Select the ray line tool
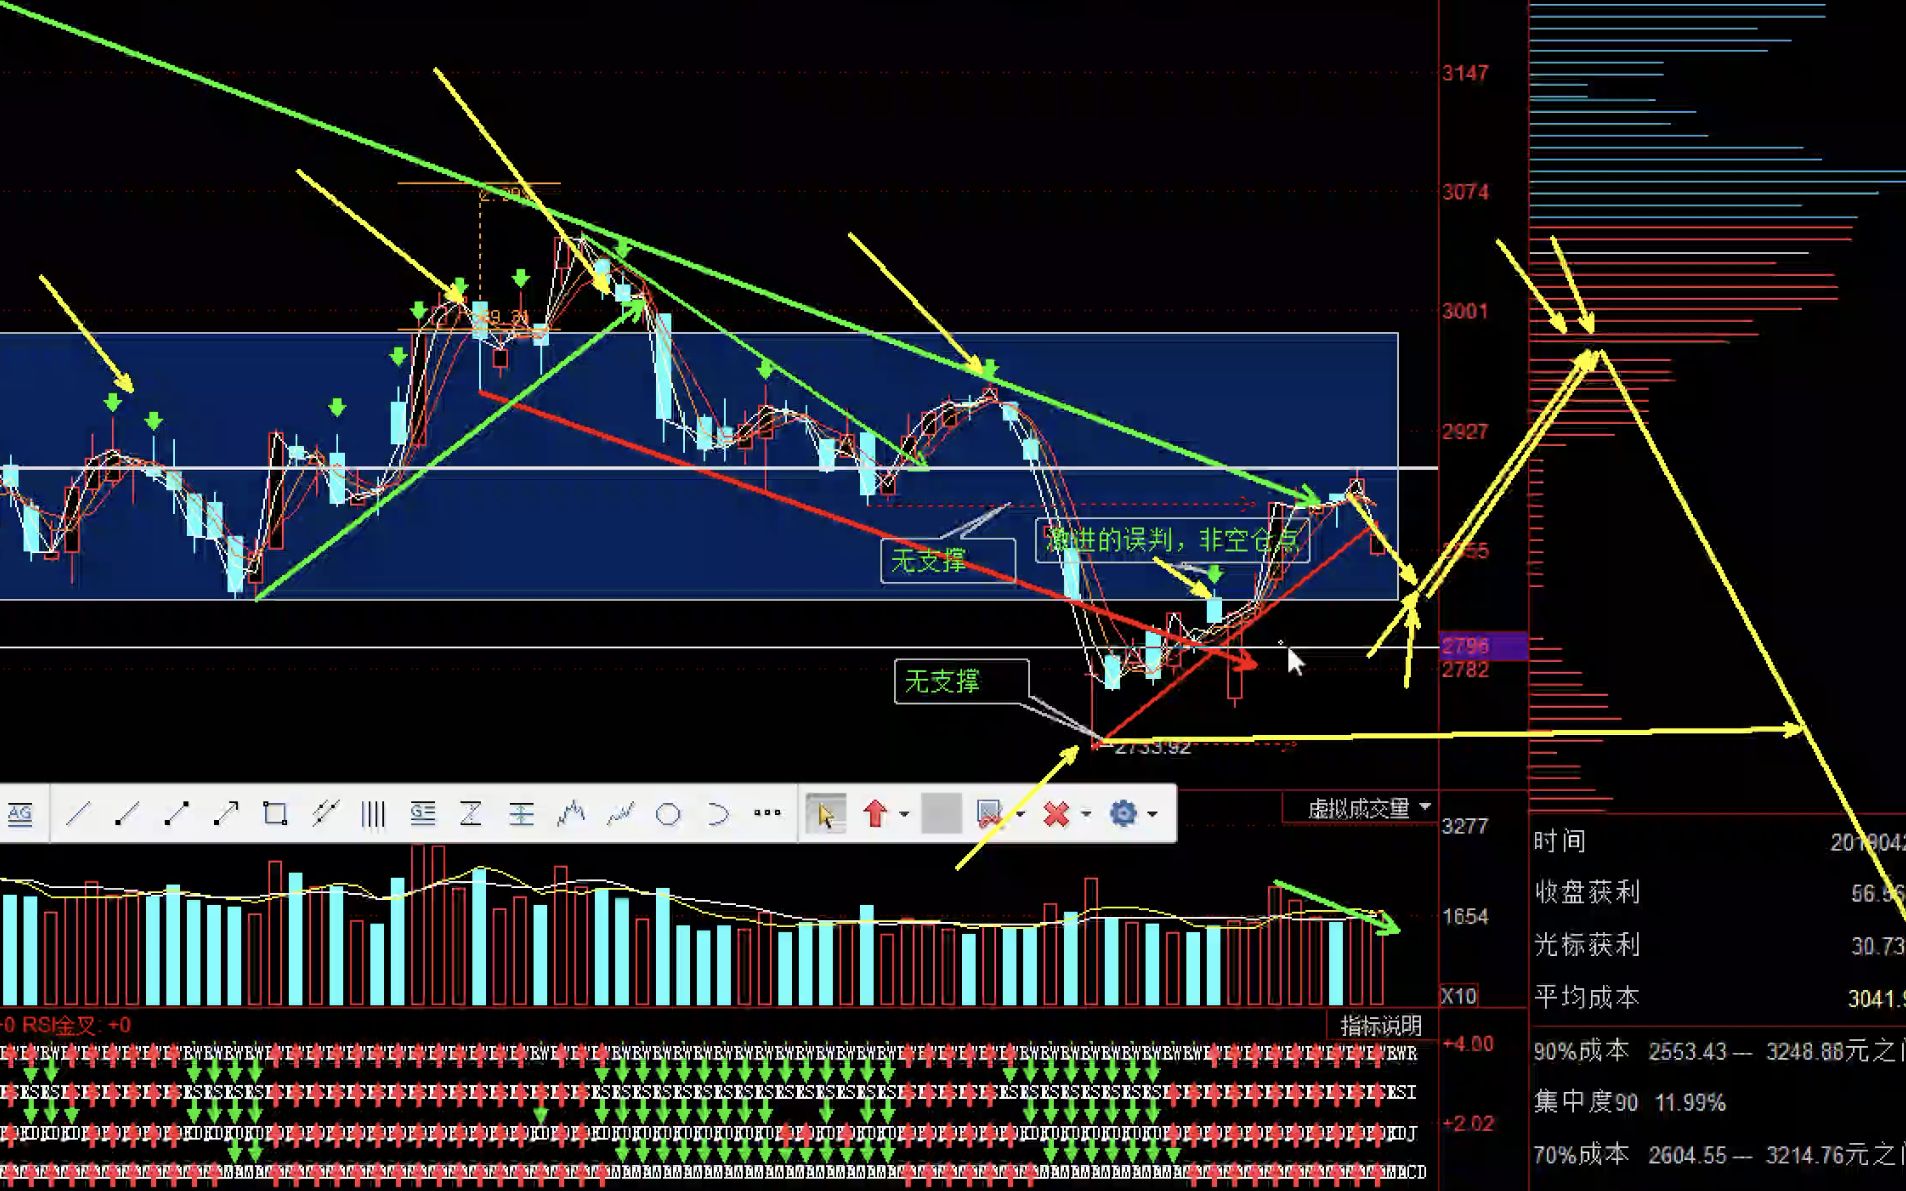 tap(127, 814)
